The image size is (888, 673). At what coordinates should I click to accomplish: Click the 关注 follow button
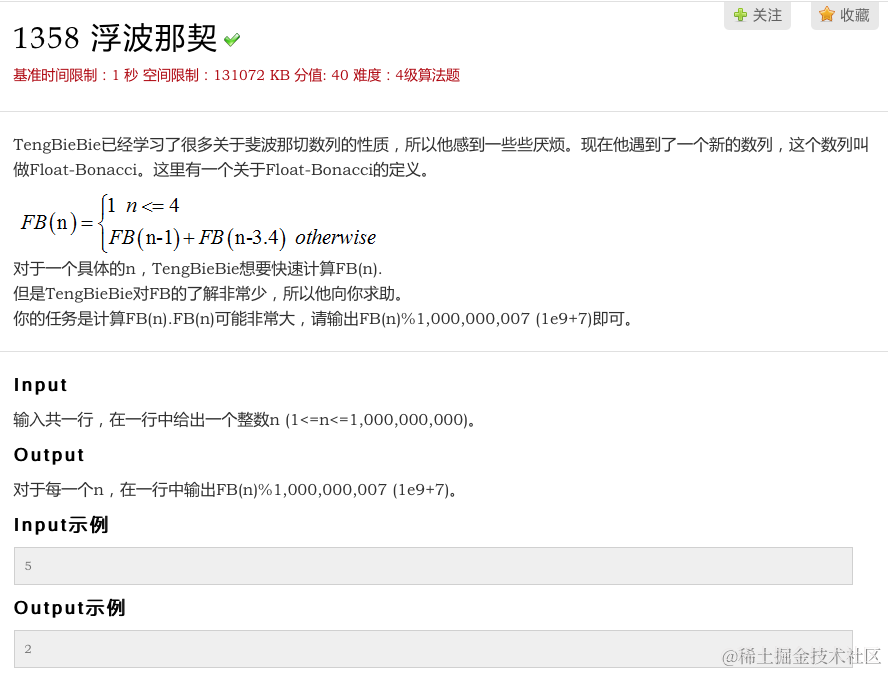(757, 15)
